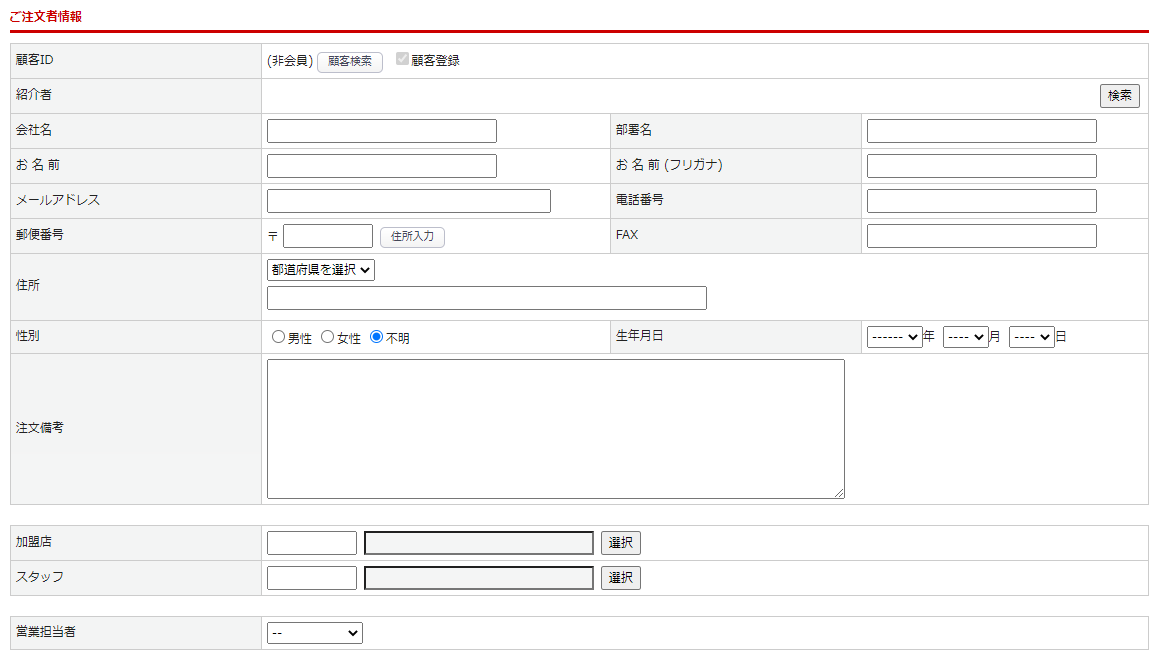Expand the birth day dropdown

pos(1031,338)
